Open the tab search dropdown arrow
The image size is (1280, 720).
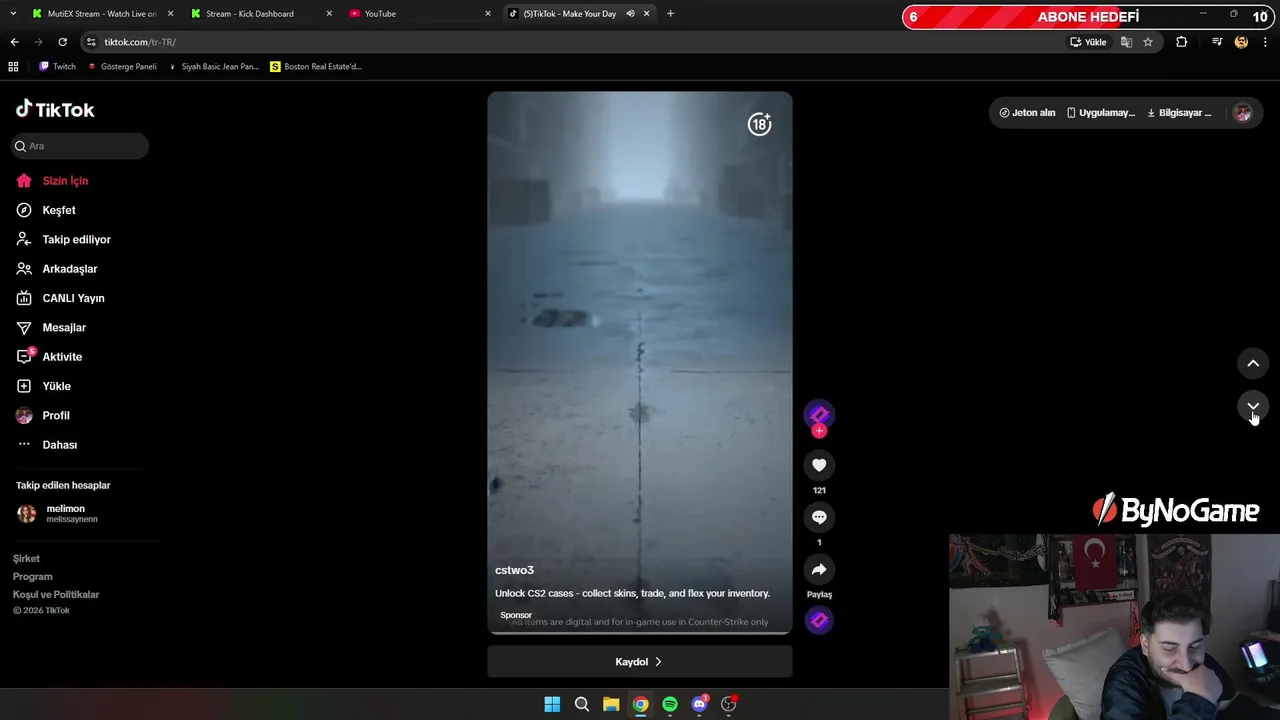point(13,14)
